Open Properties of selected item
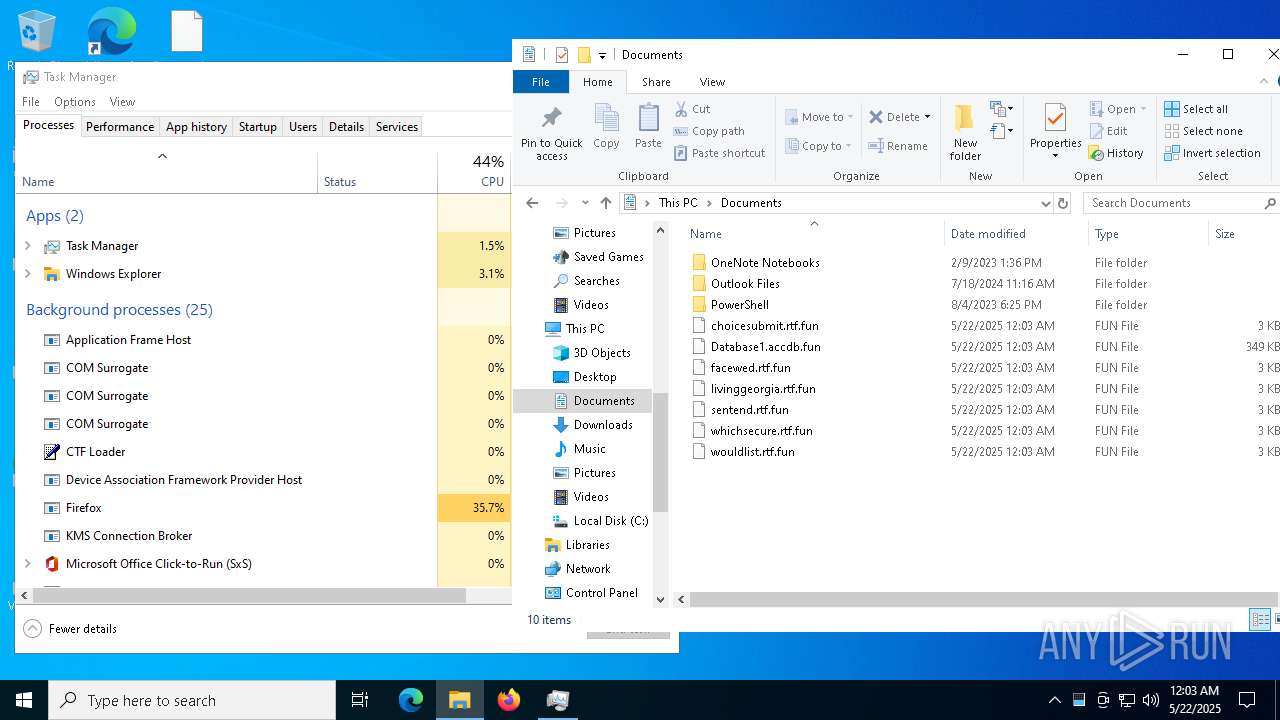1280x720 pixels. click(x=1055, y=131)
